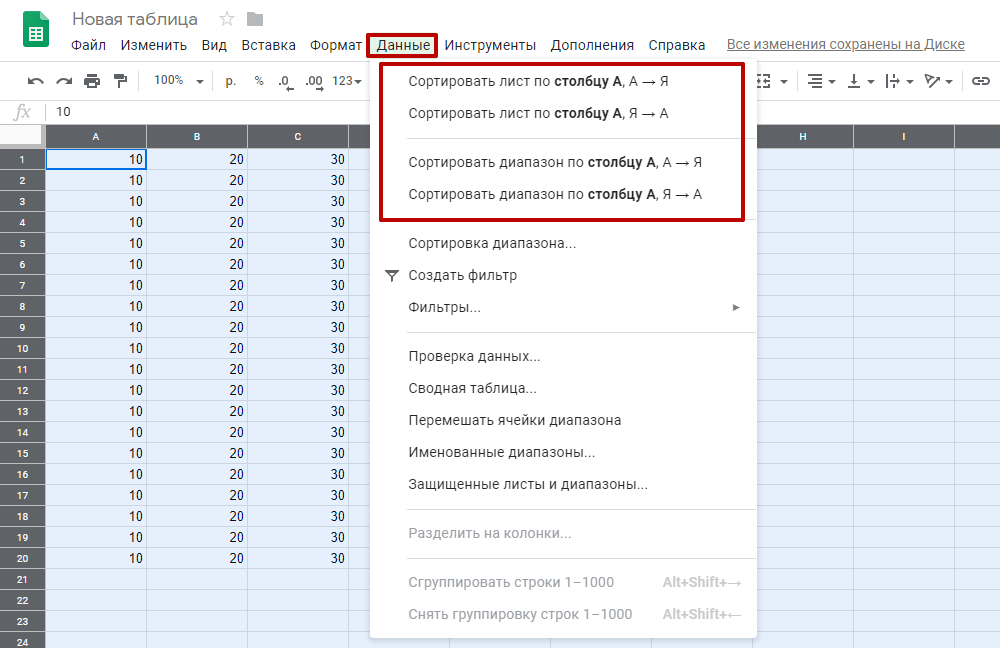Open the text wrapping dropdown
The width and height of the screenshot is (1000, 648).
click(899, 81)
